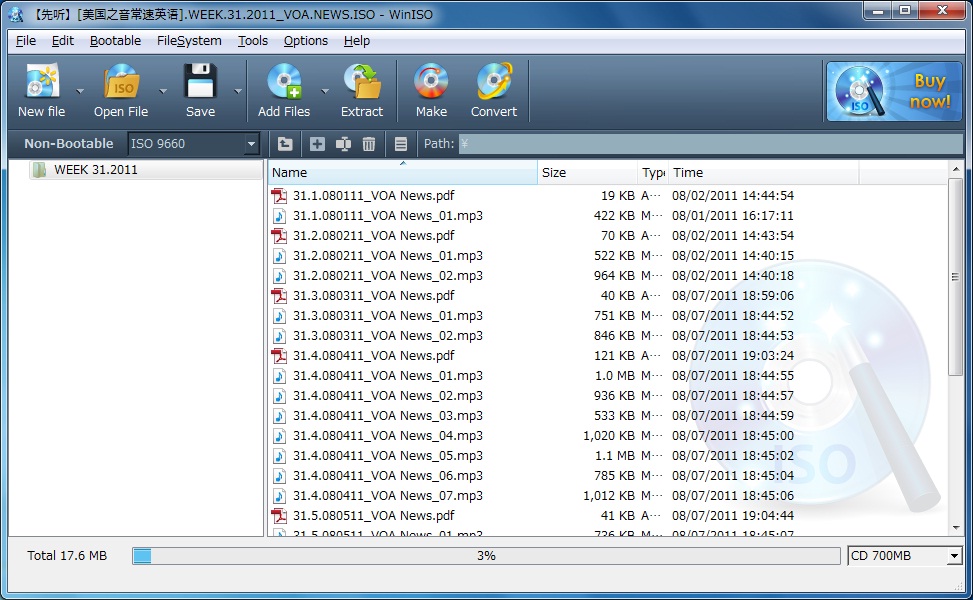Click the properties list icon
973x600 pixels.
tap(401, 144)
